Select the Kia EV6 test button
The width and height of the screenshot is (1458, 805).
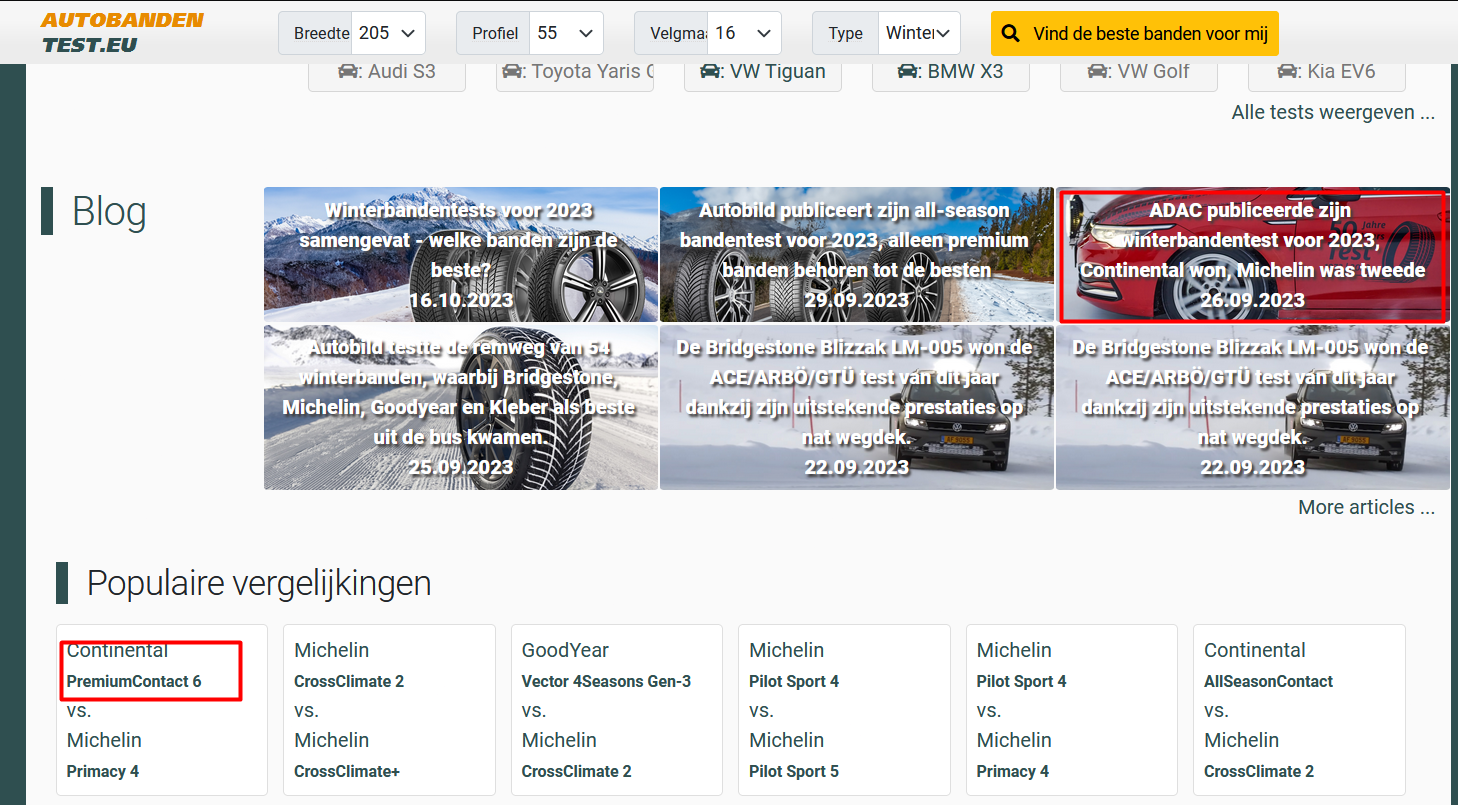coord(1327,76)
